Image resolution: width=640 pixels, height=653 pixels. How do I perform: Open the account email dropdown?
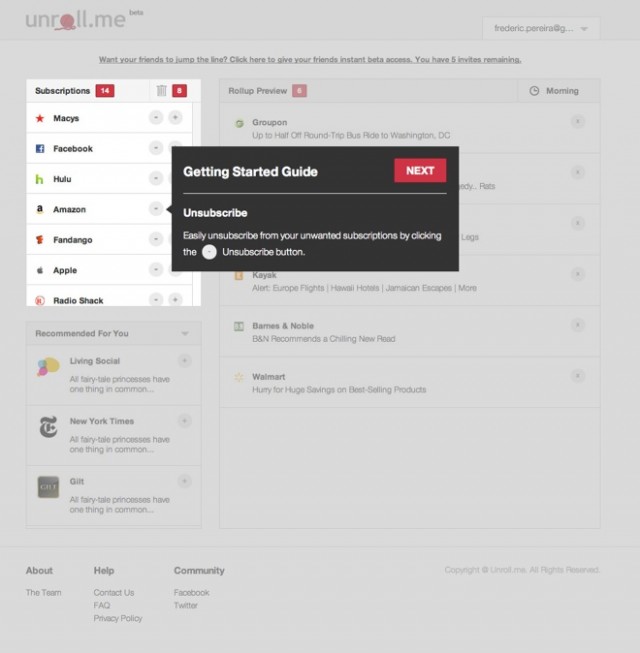click(541, 28)
